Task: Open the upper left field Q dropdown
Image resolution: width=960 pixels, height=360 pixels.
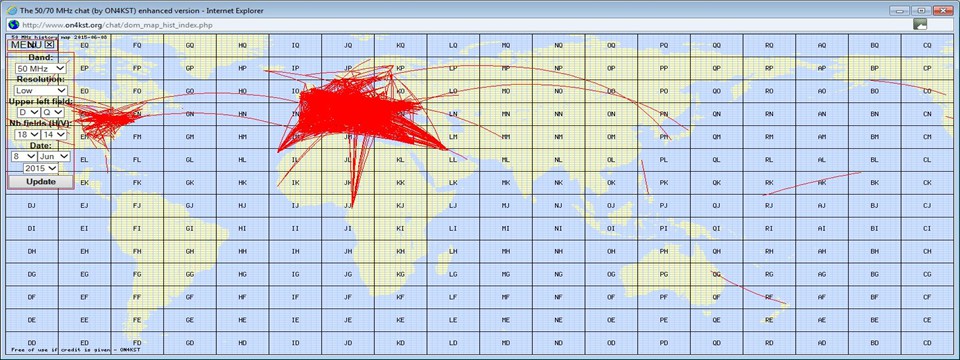Action: 52,113
